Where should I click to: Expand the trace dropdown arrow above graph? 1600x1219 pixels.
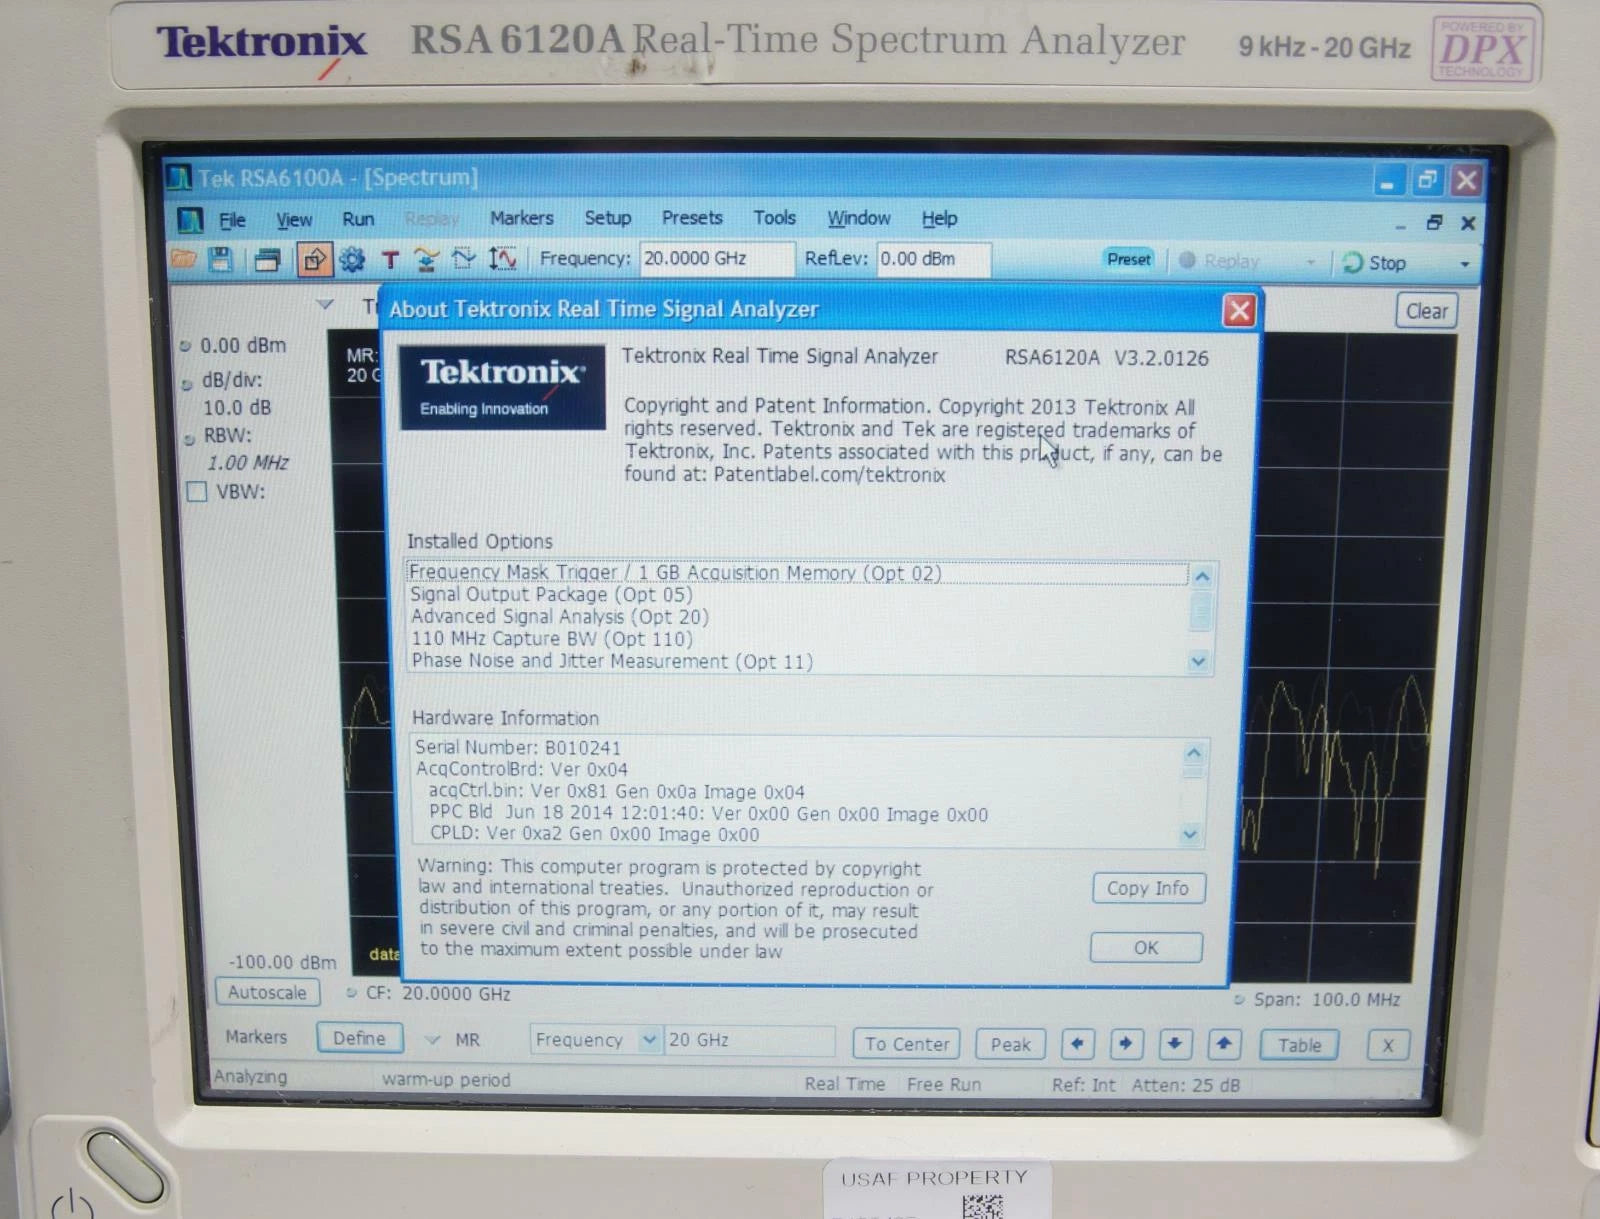coord(324,304)
